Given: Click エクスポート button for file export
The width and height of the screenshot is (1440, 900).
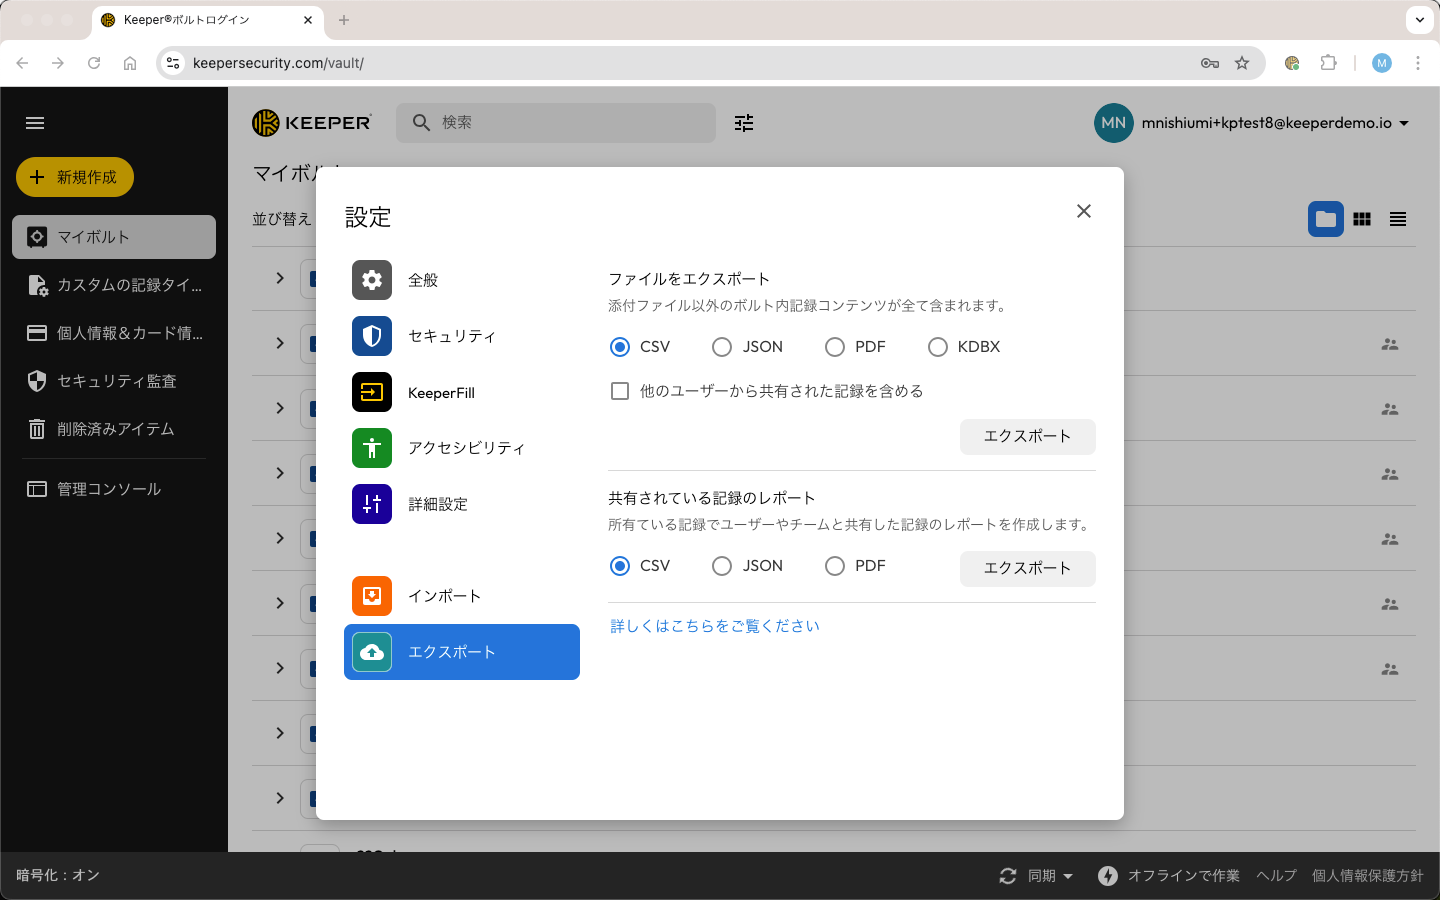Looking at the screenshot, I should [1027, 436].
